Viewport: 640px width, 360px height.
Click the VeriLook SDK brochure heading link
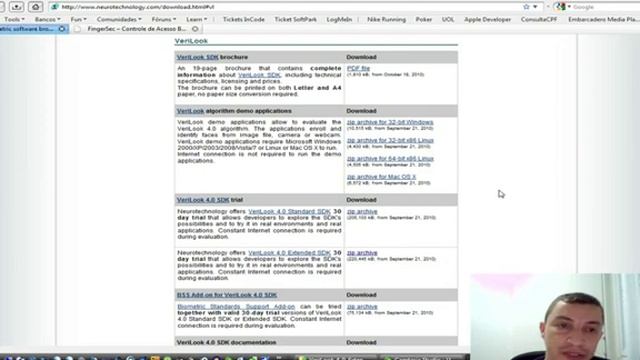(x=198, y=57)
